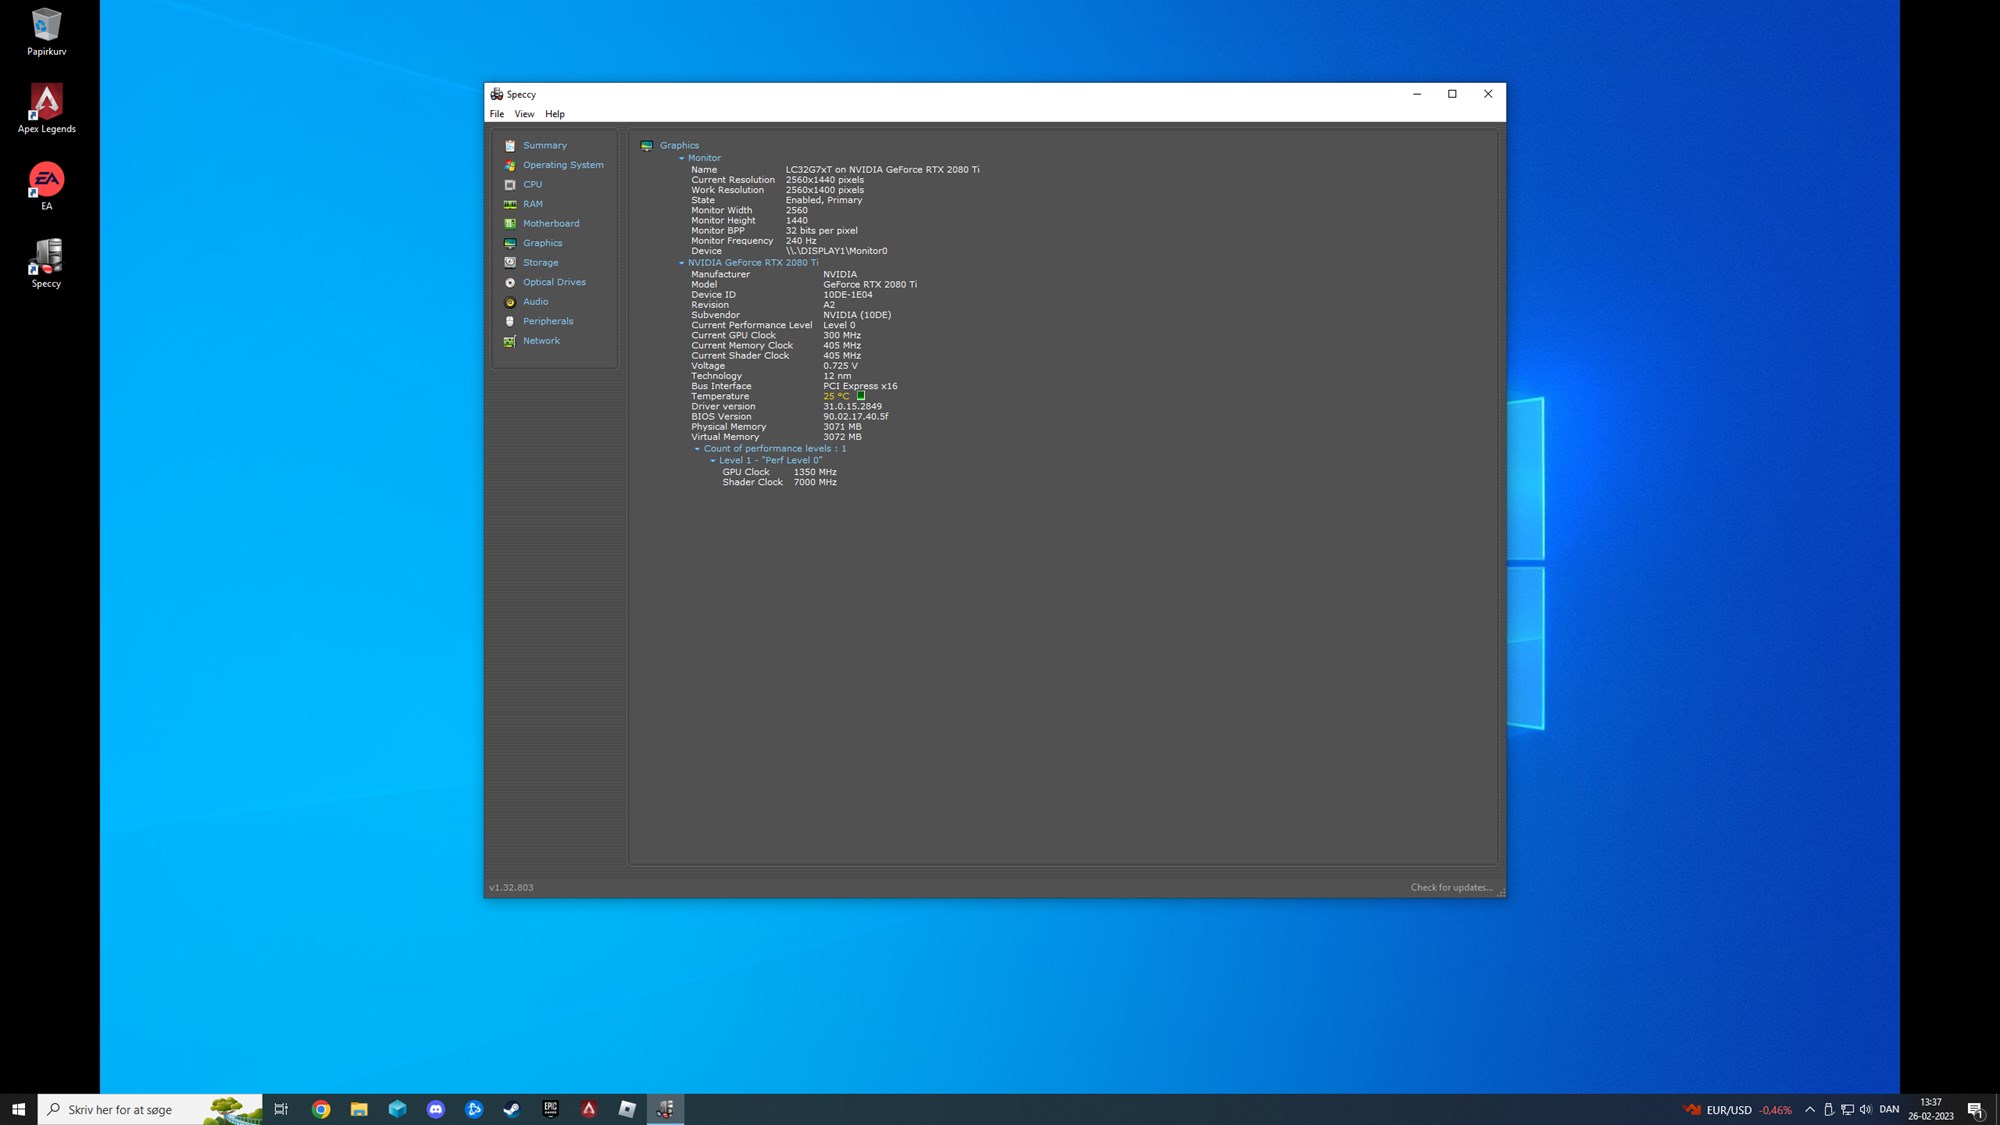Open Discord from the taskbar
This screenshot has height=1125, width=2000.
[436, 1109]
